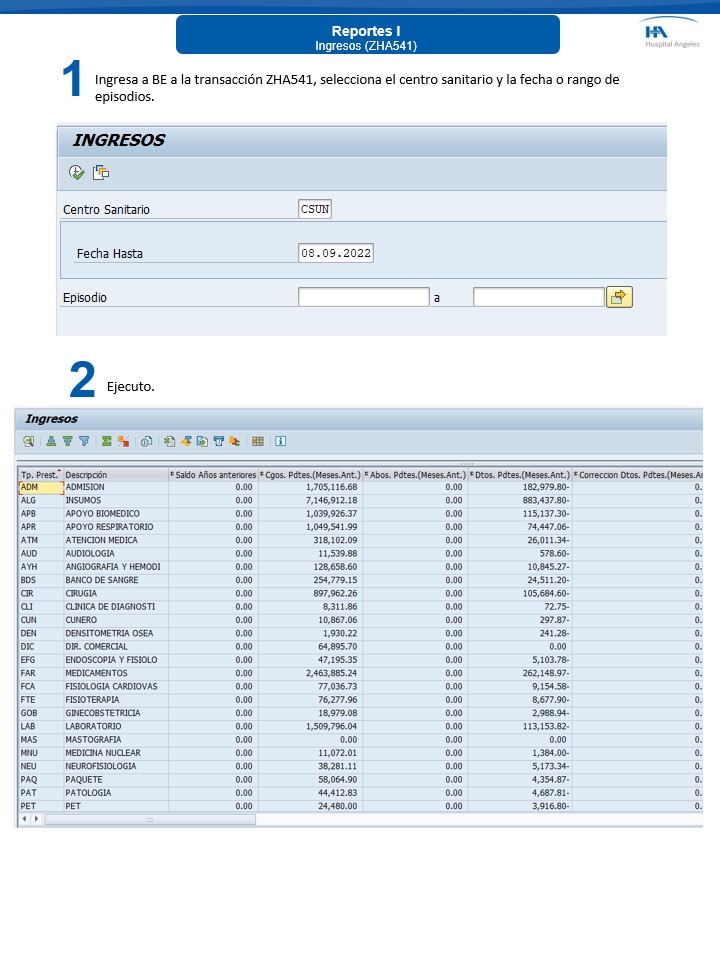Click the Tp. Prest. column header
Viewport: 720px width, 960px height.
pyautogui.click(x=40, y=474)
